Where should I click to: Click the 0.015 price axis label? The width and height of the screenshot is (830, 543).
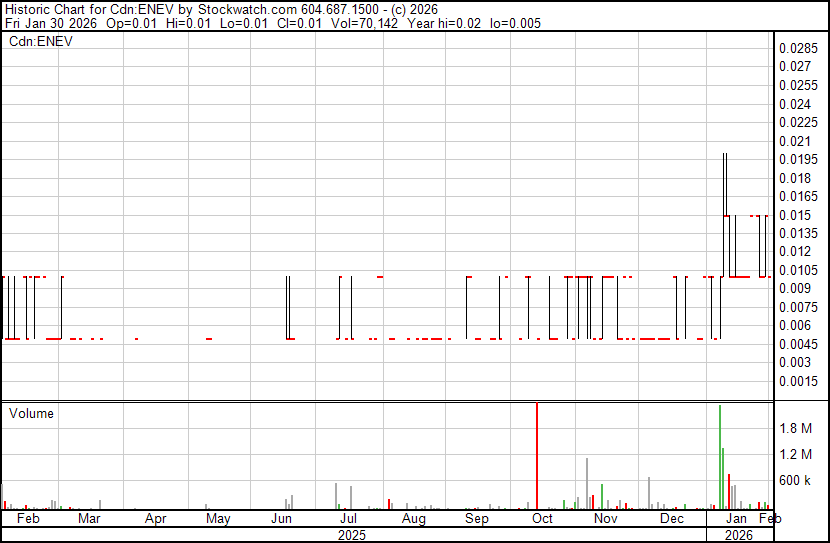coord(795,215)
